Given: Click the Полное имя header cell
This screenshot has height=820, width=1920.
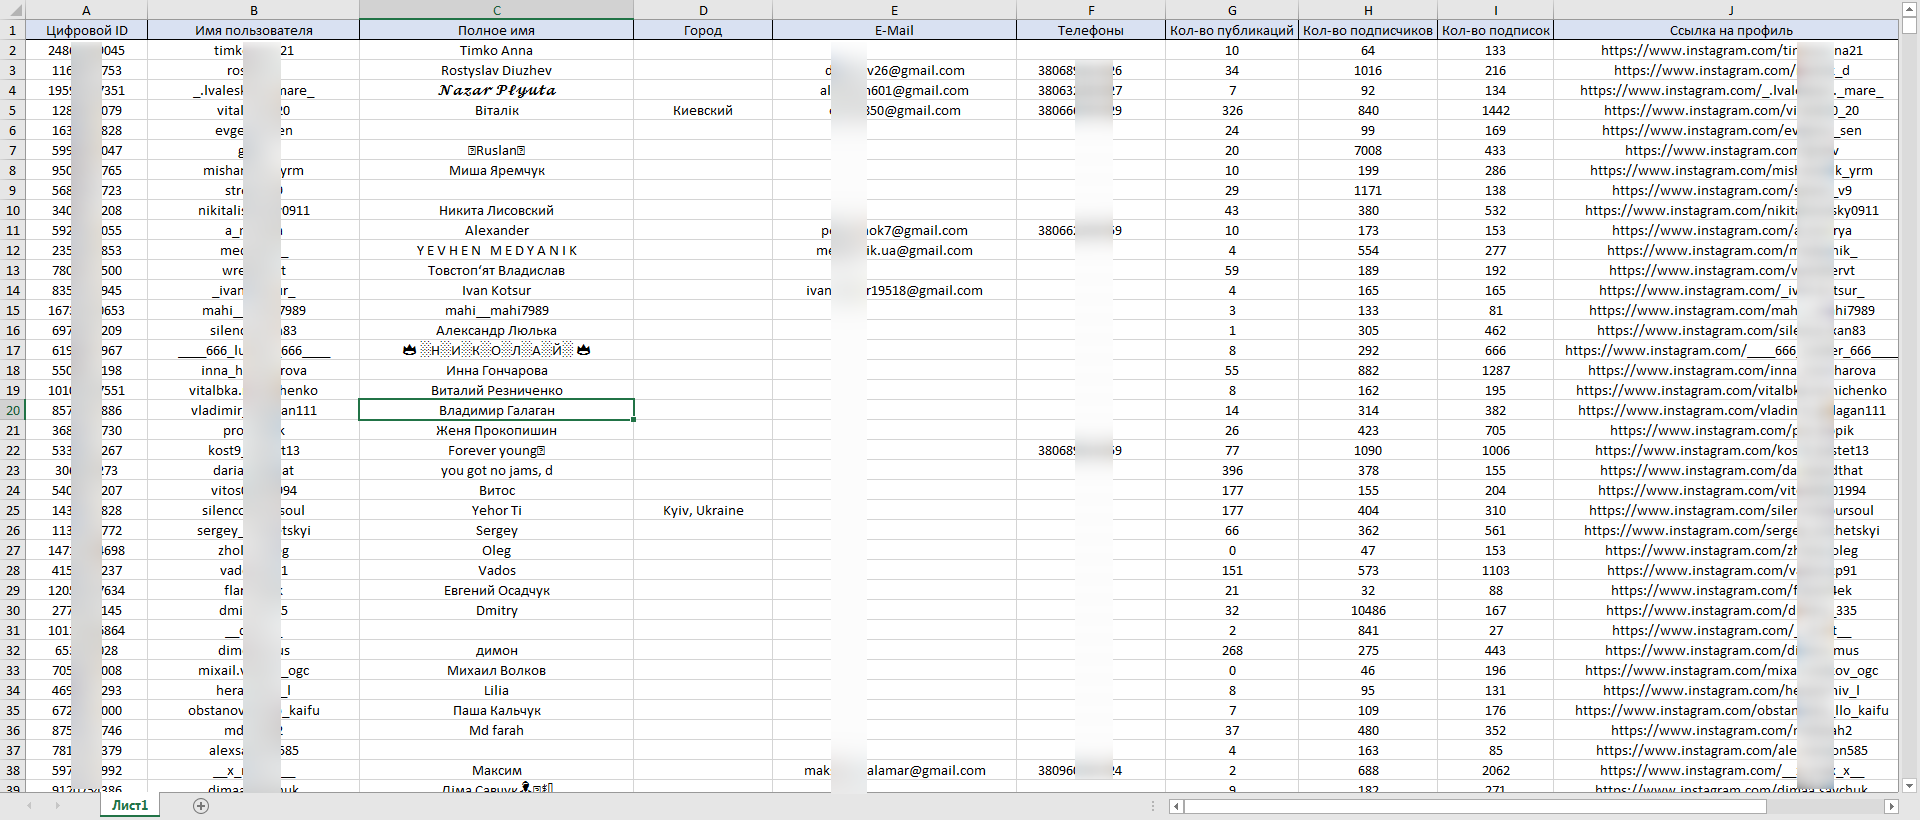Looking at the screenshot, I should click(x=496, y=30).
